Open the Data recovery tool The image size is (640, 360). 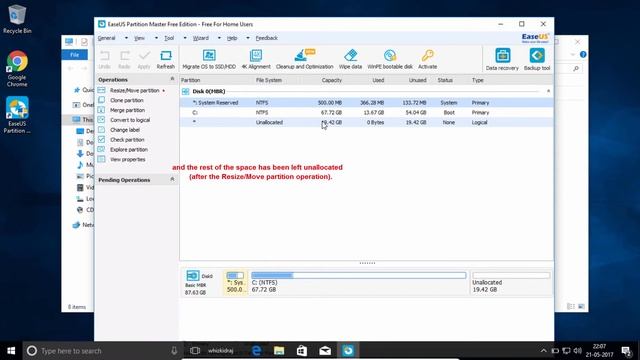click(x=502, y=60)
